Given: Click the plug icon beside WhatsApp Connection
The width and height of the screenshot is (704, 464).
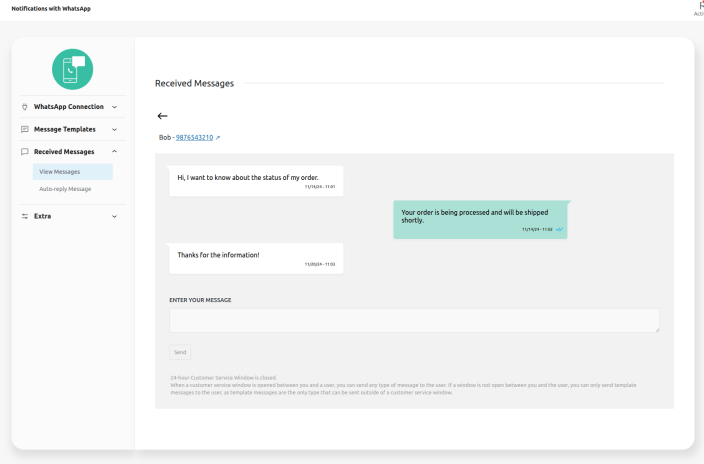Looking at the screenshot, I should pos(25,107).
